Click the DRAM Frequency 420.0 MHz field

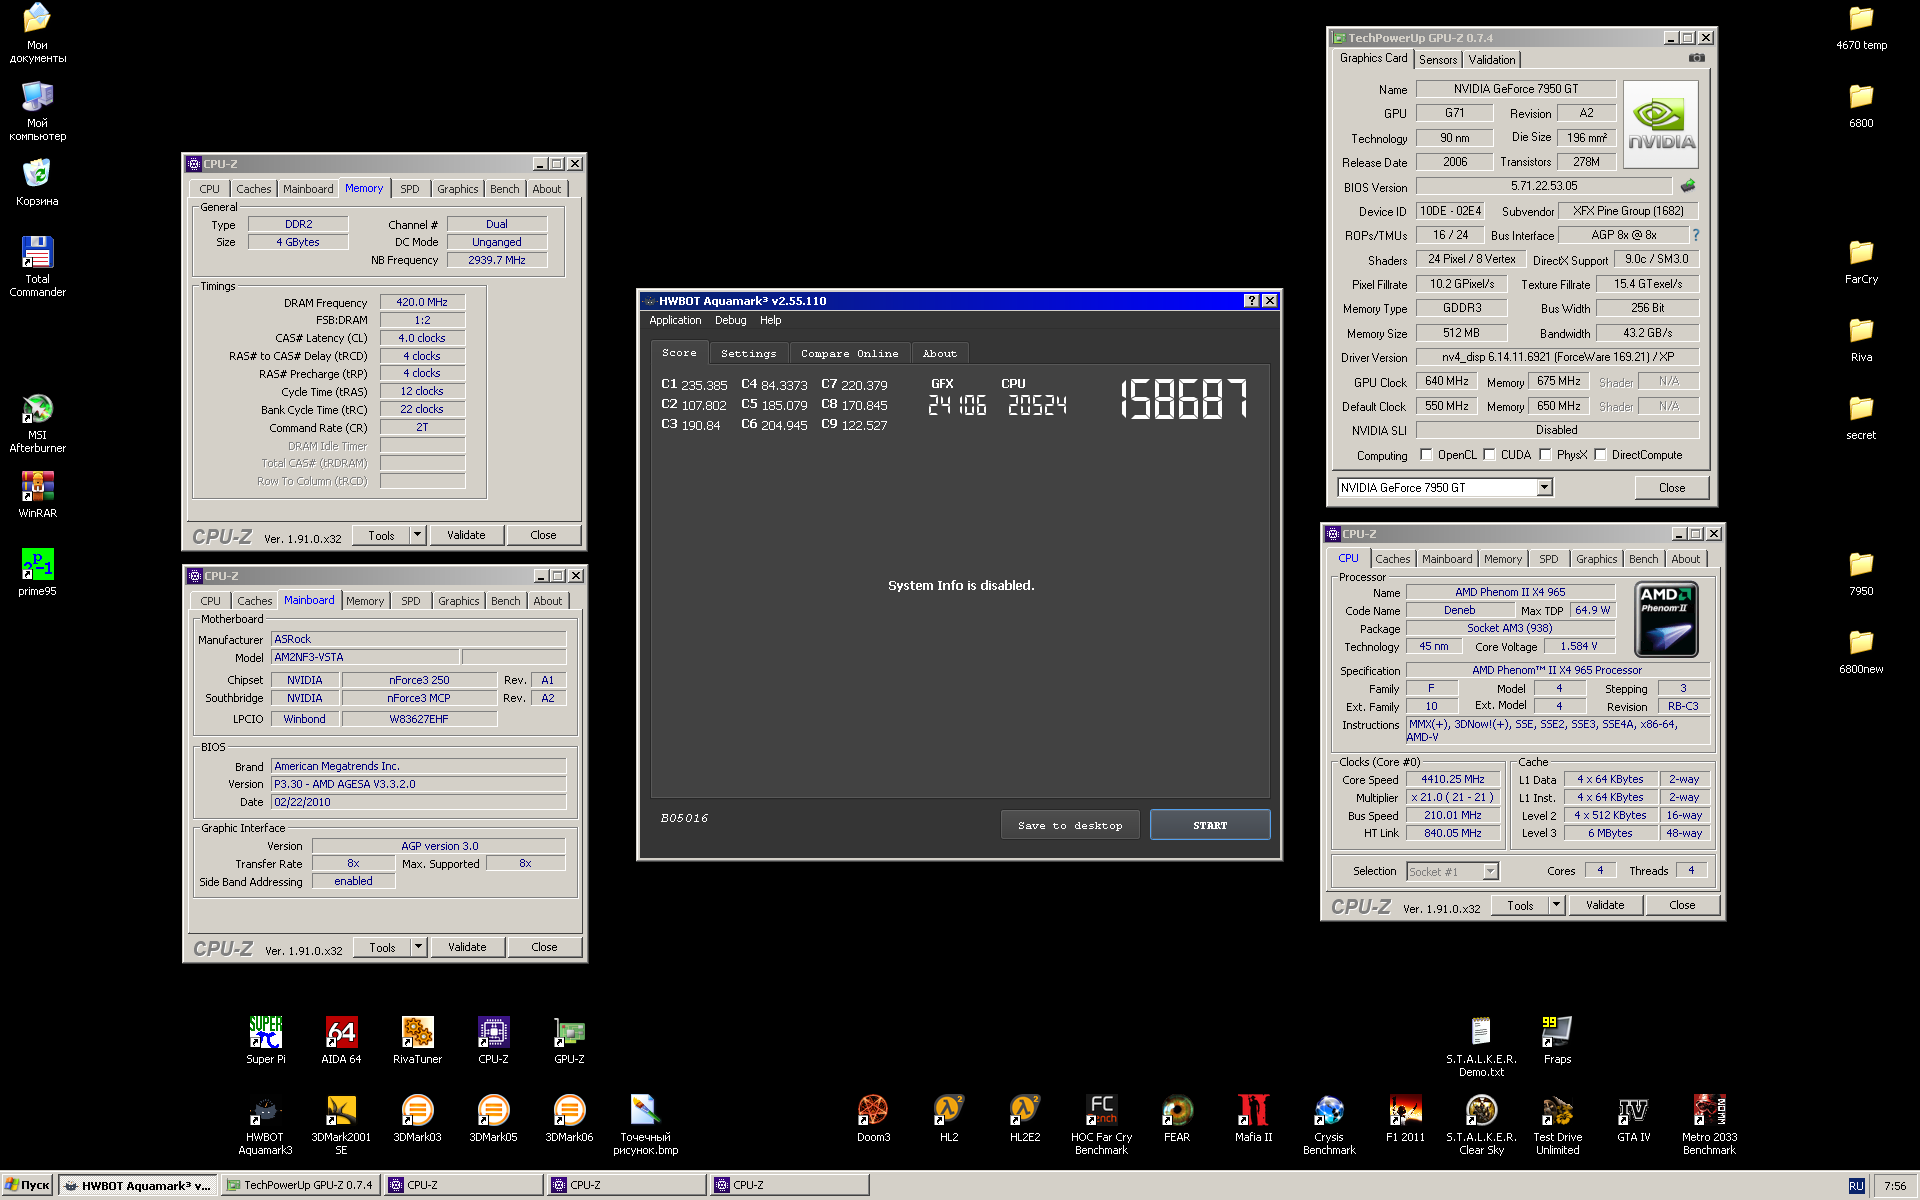pyautogui.click(x=422, y=302)
